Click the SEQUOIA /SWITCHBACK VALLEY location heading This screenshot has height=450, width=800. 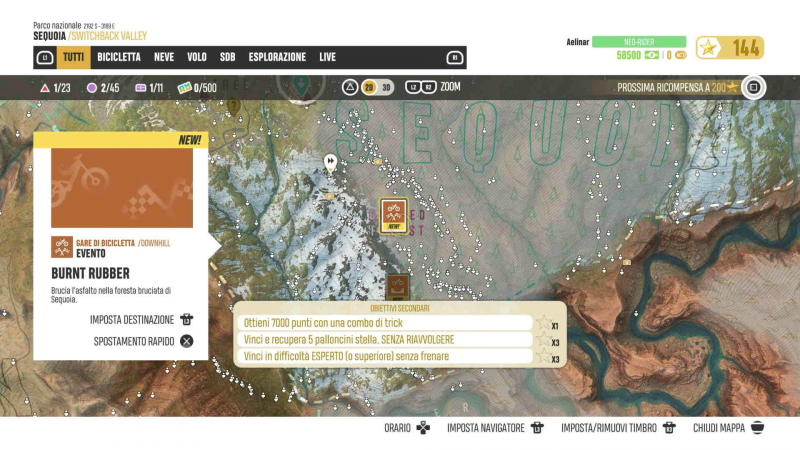point(90,36)
